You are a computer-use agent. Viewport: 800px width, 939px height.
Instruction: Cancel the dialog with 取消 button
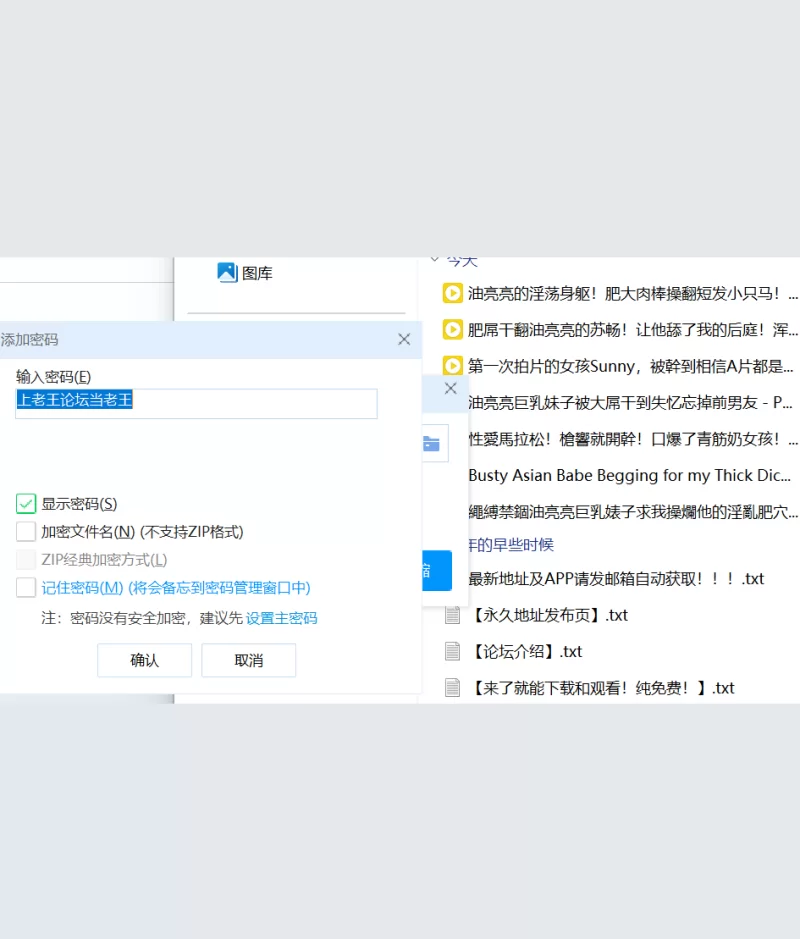coord(249,660)
